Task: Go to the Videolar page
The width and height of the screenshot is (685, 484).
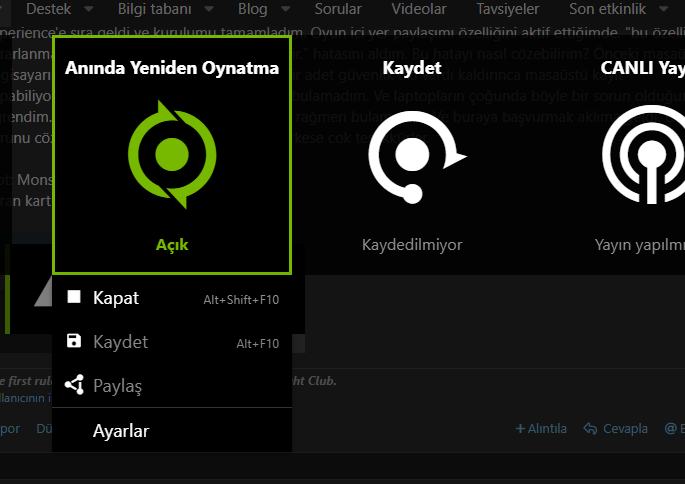Action: [419, 9]
